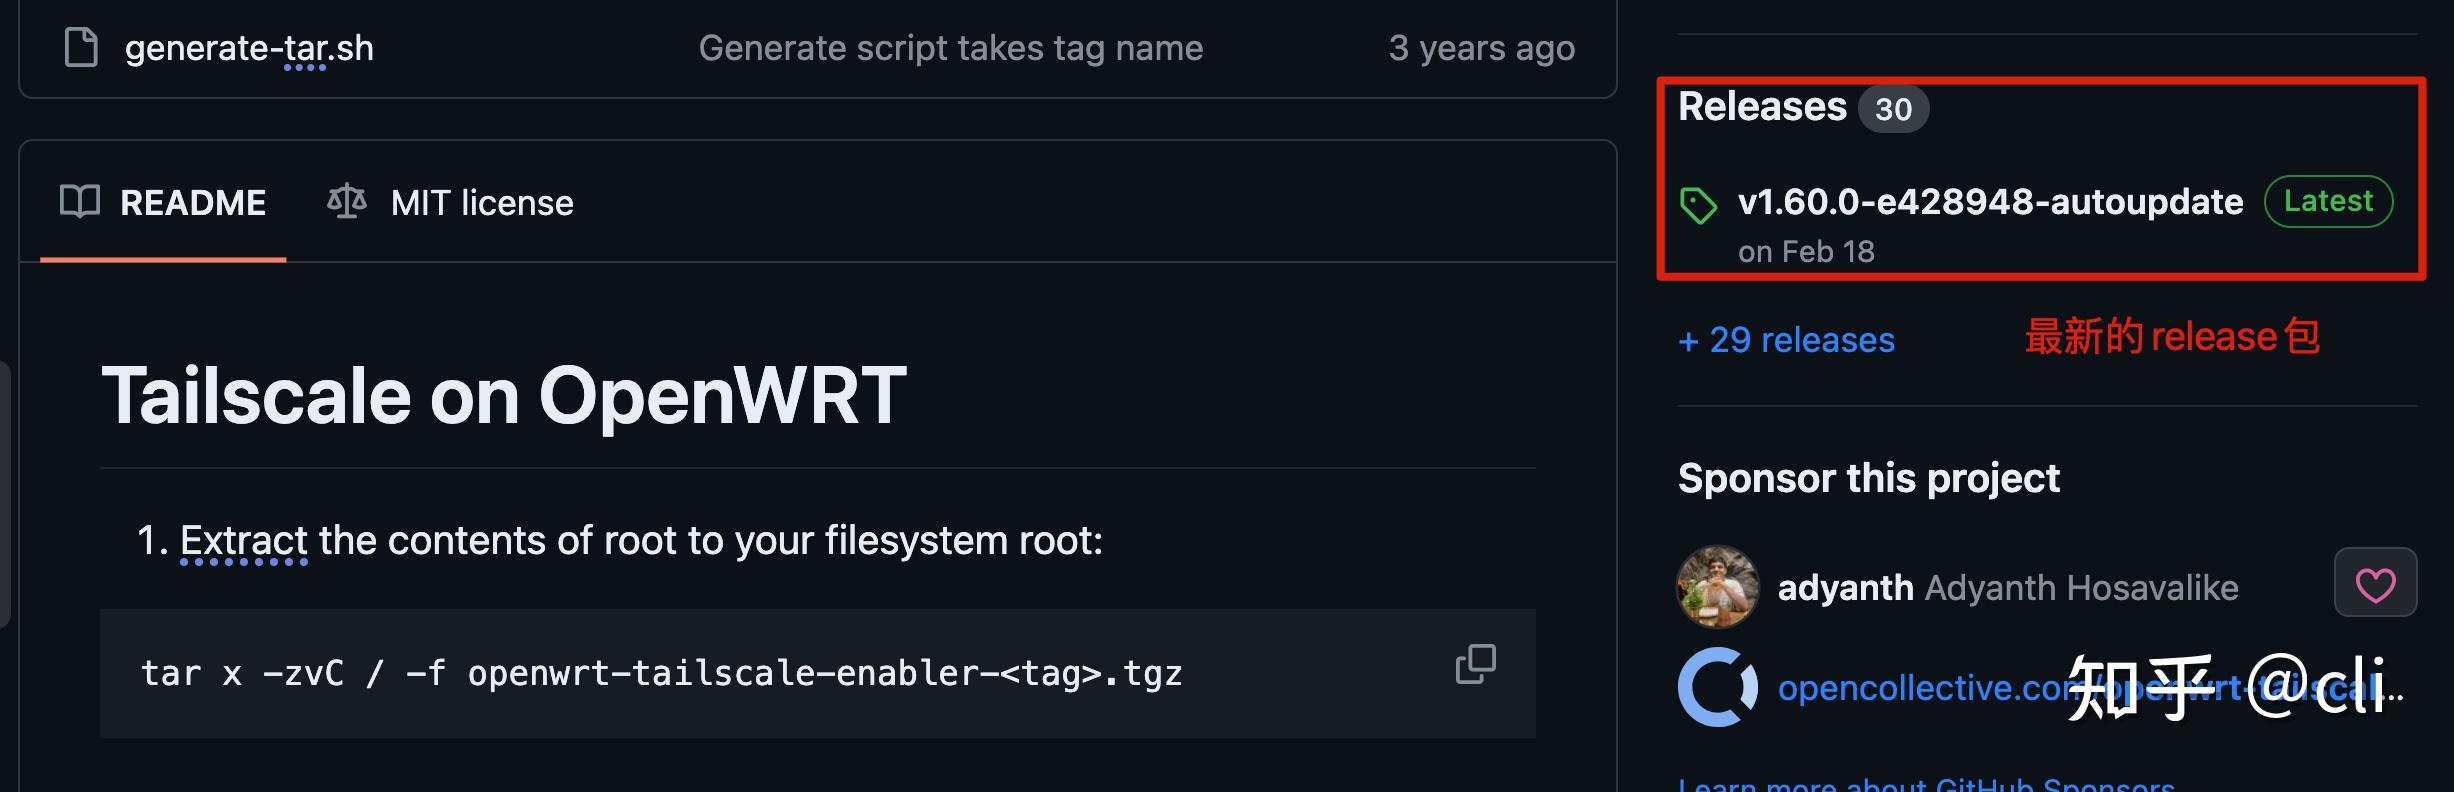
Task: Click the heart Sponsor button
Action: 2375,583
